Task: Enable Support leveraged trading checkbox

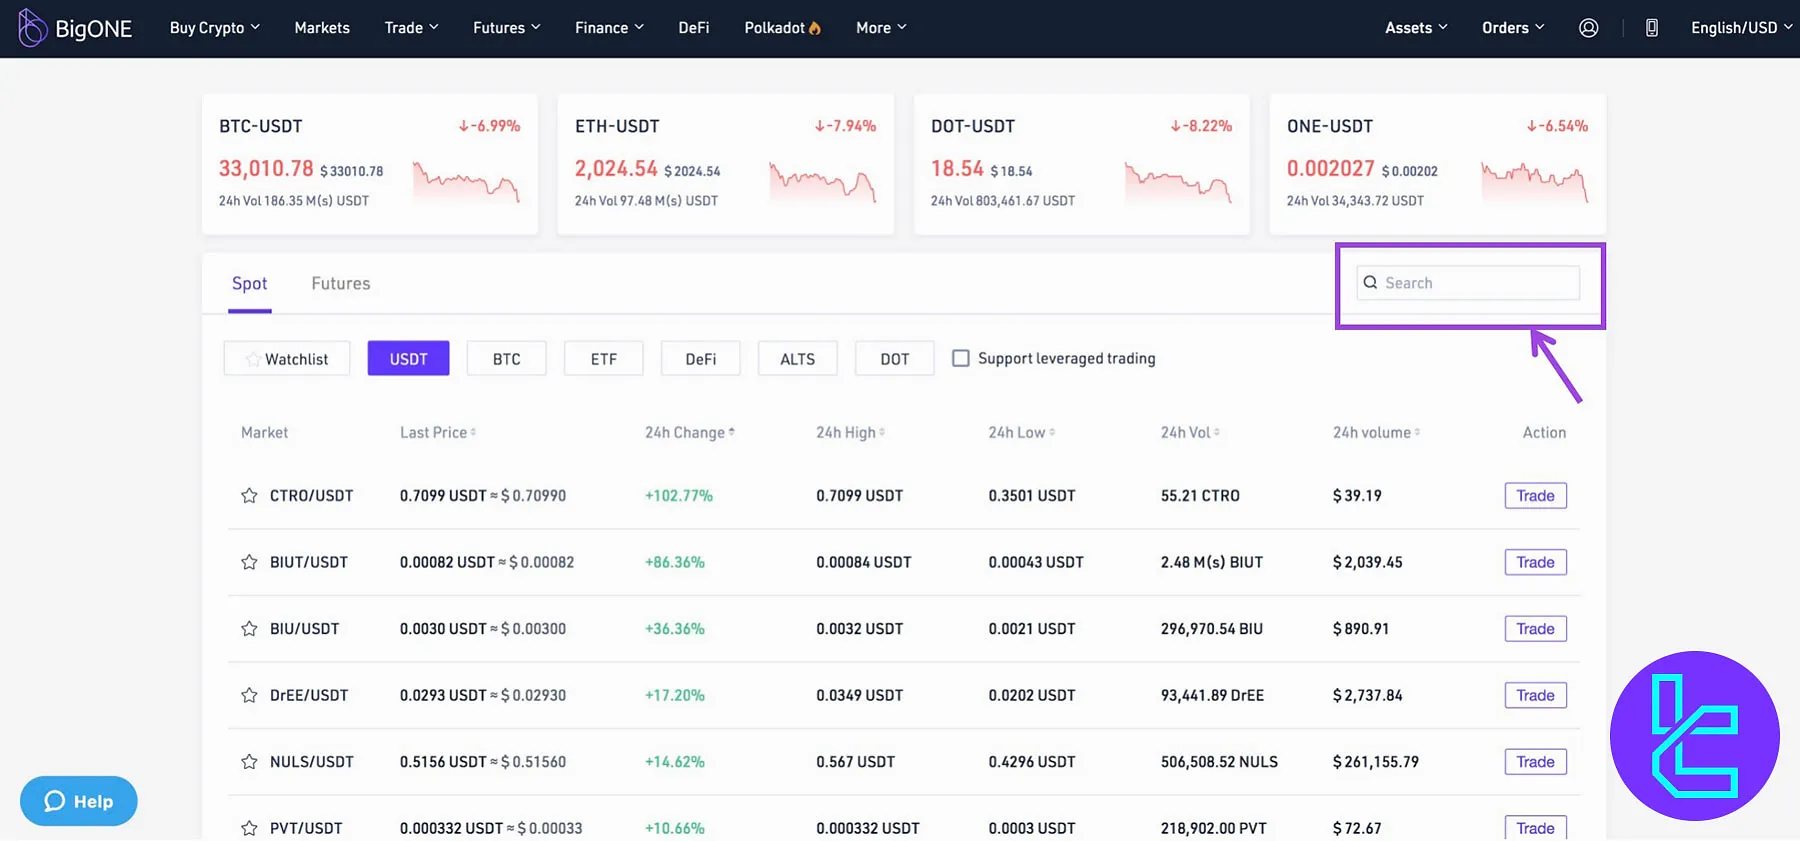Action: [x=960, y=358]
